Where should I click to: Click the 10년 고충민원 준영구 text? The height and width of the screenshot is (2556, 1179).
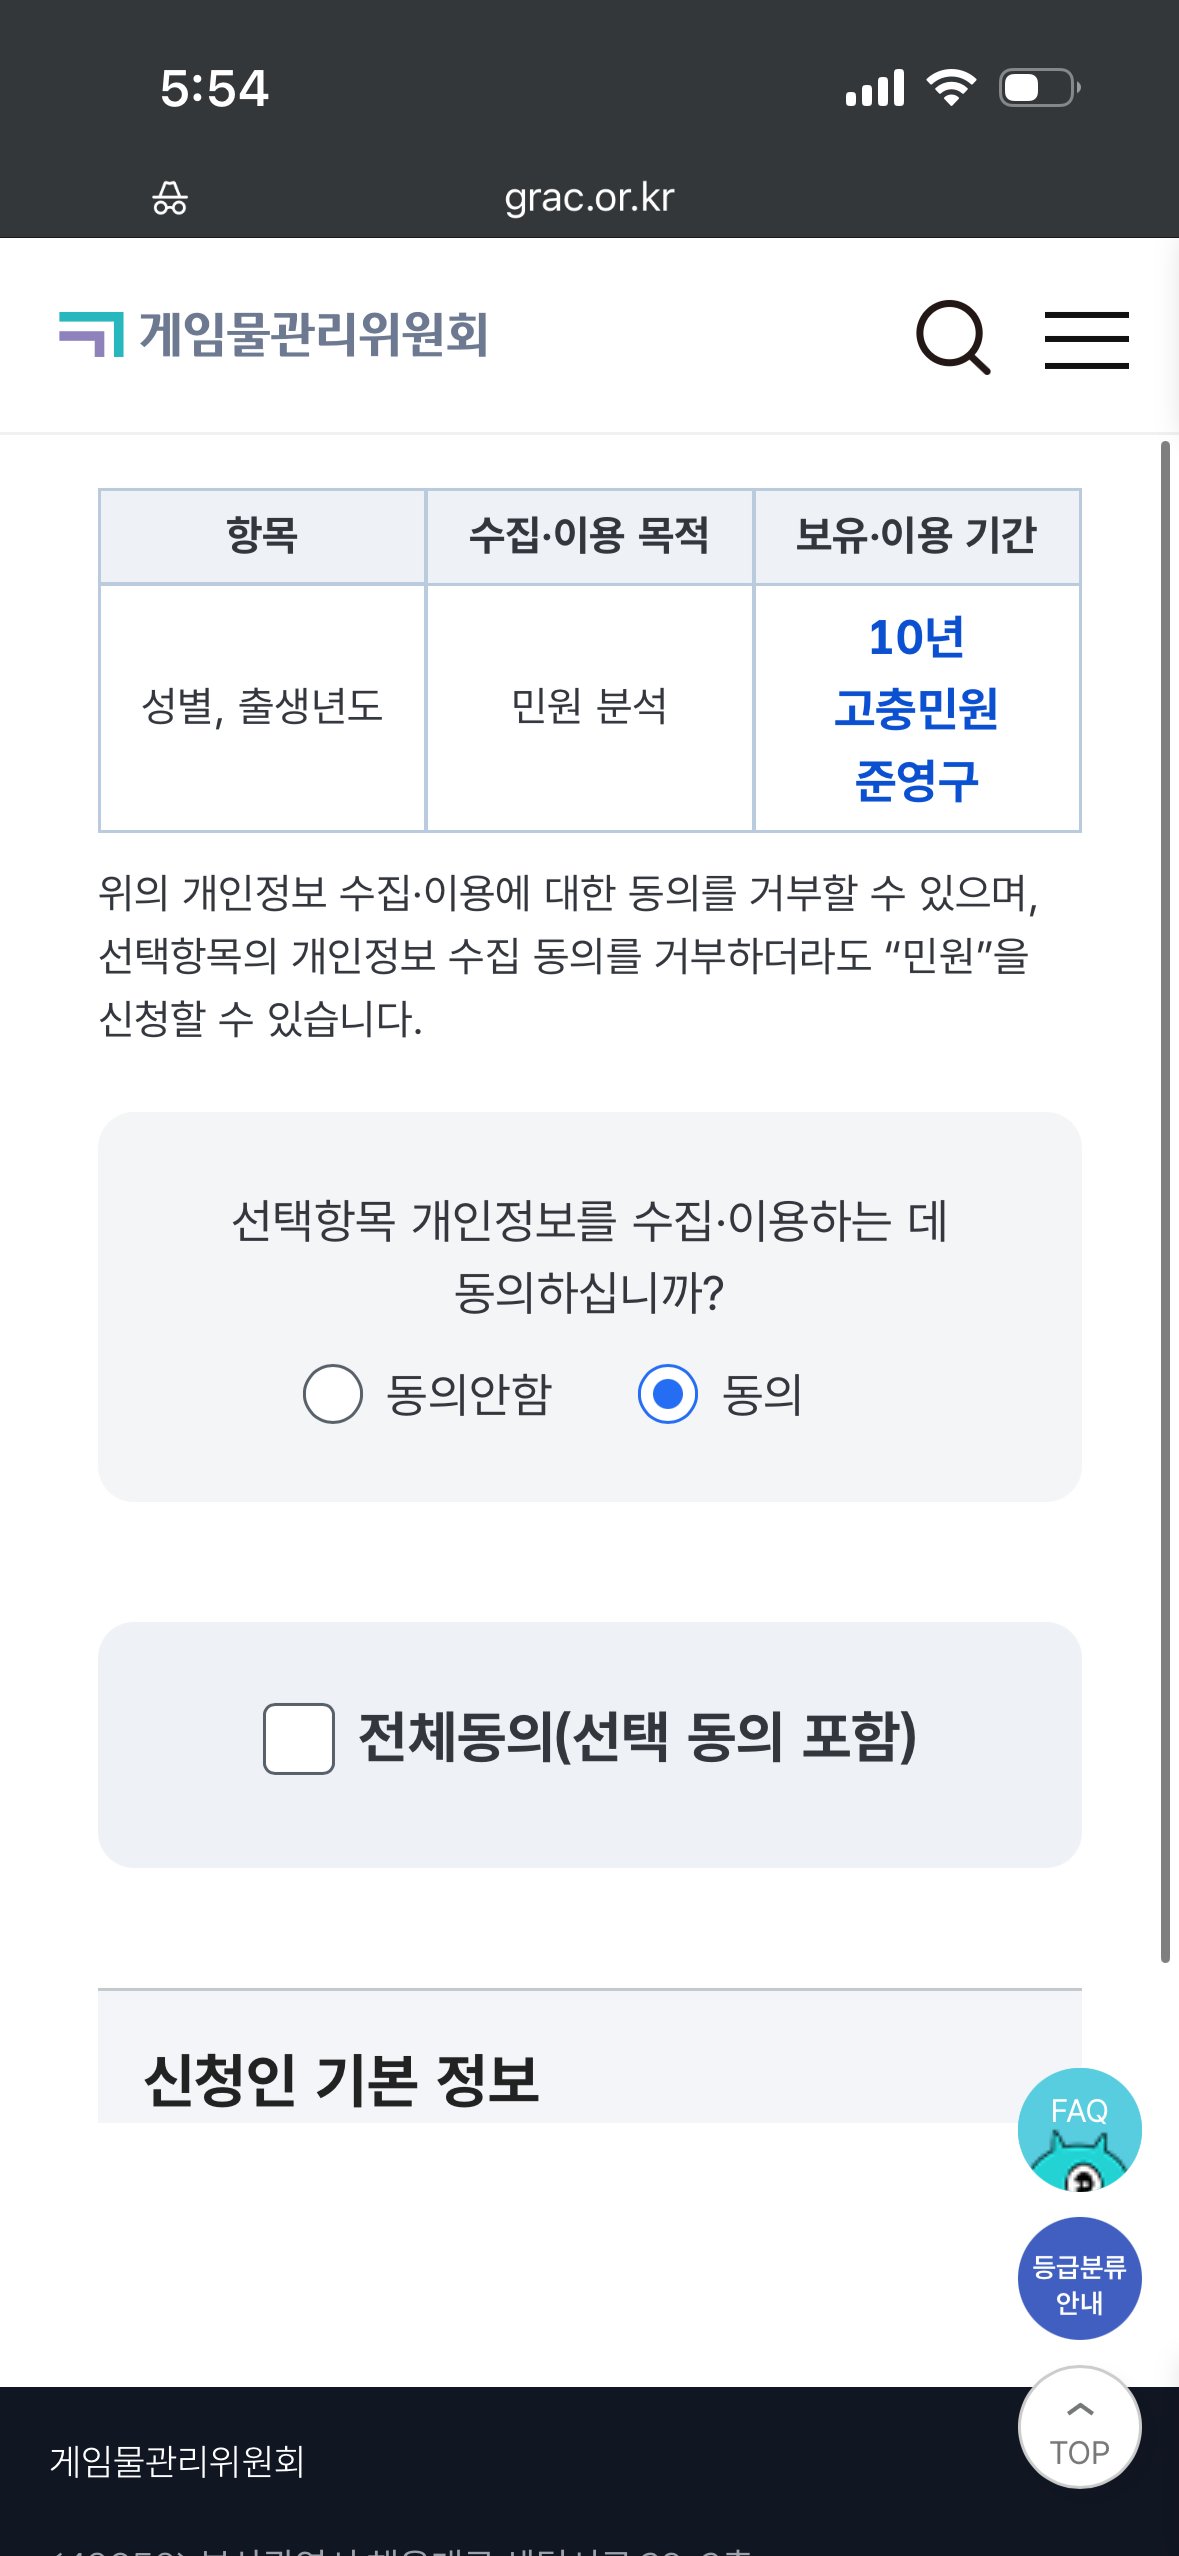point(916,708)
